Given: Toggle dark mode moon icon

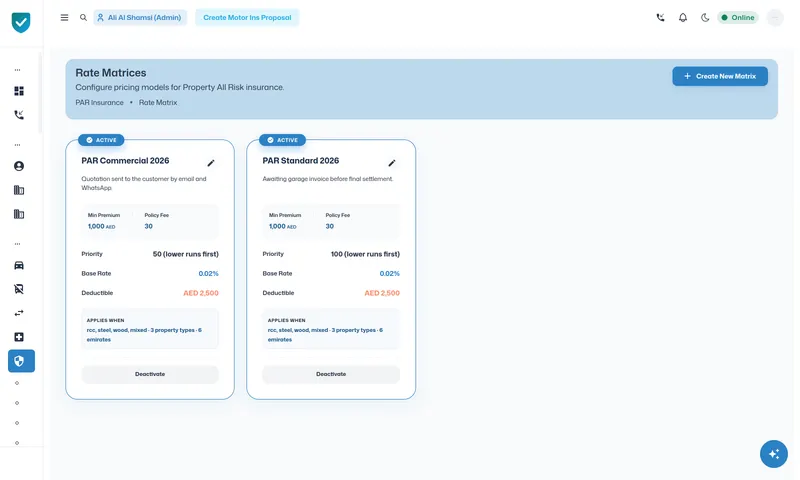Looking at the screenshot, I should pos(705,17).
